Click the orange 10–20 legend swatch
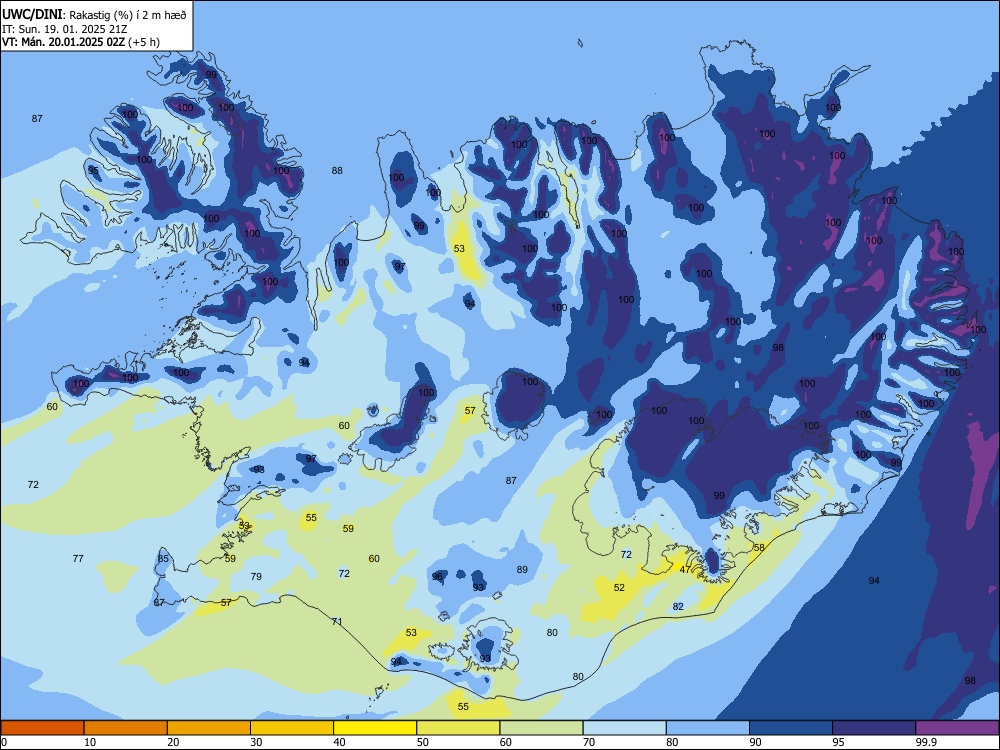Screen dimensions: 1000x750 [x=126, y=728]
